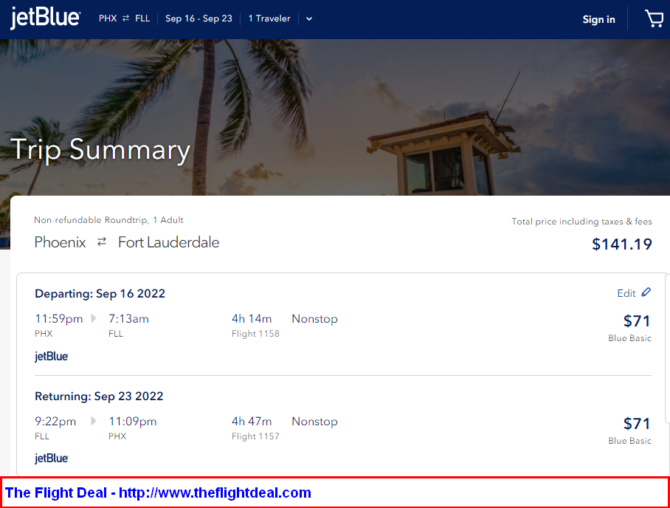Click the 11:59pm departure time
This screenshot has height=508, width=670.
click(x=59, y=319)
